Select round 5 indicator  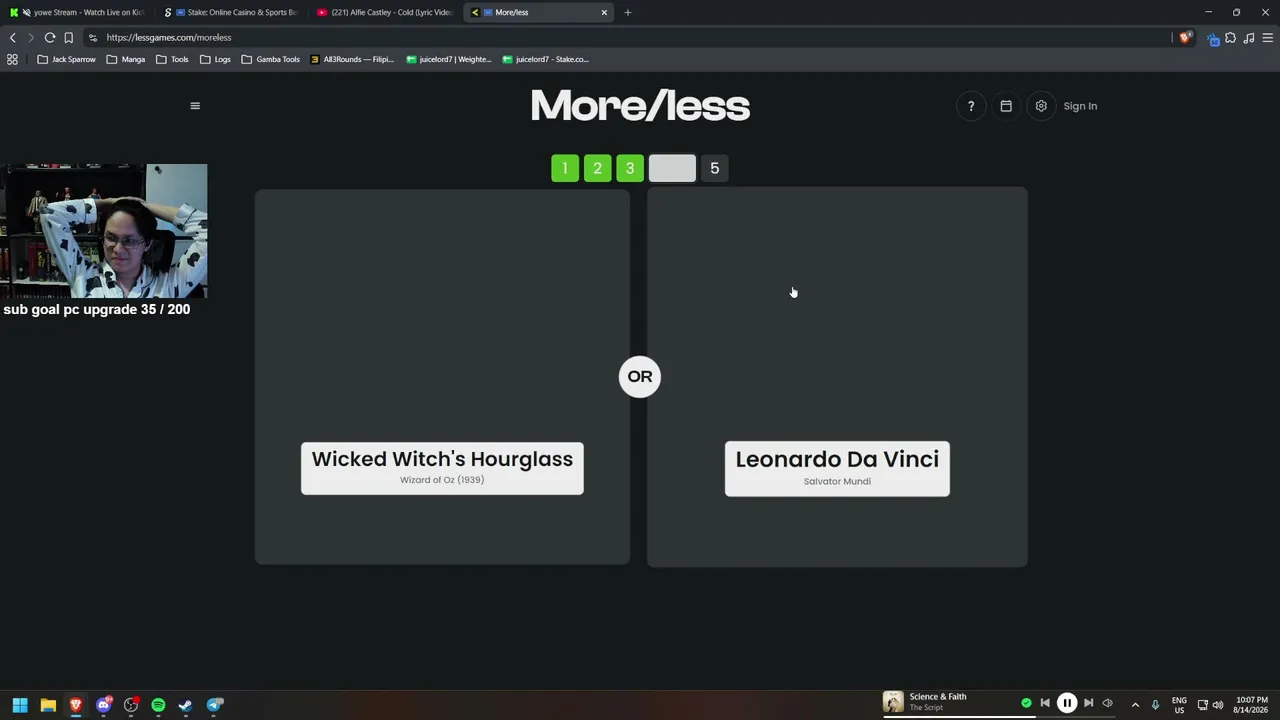(714, 168)
